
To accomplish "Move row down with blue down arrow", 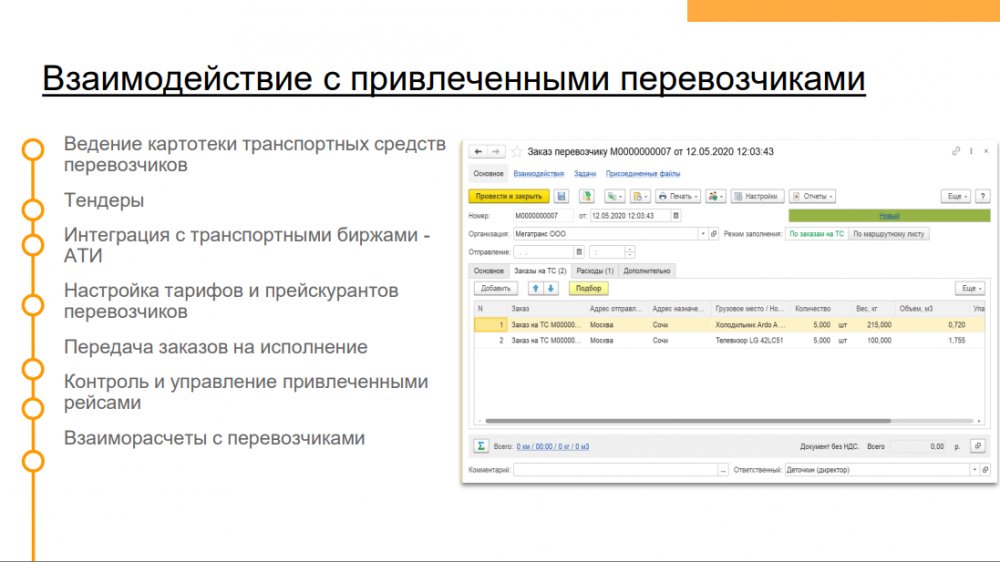I will point(550,288).
